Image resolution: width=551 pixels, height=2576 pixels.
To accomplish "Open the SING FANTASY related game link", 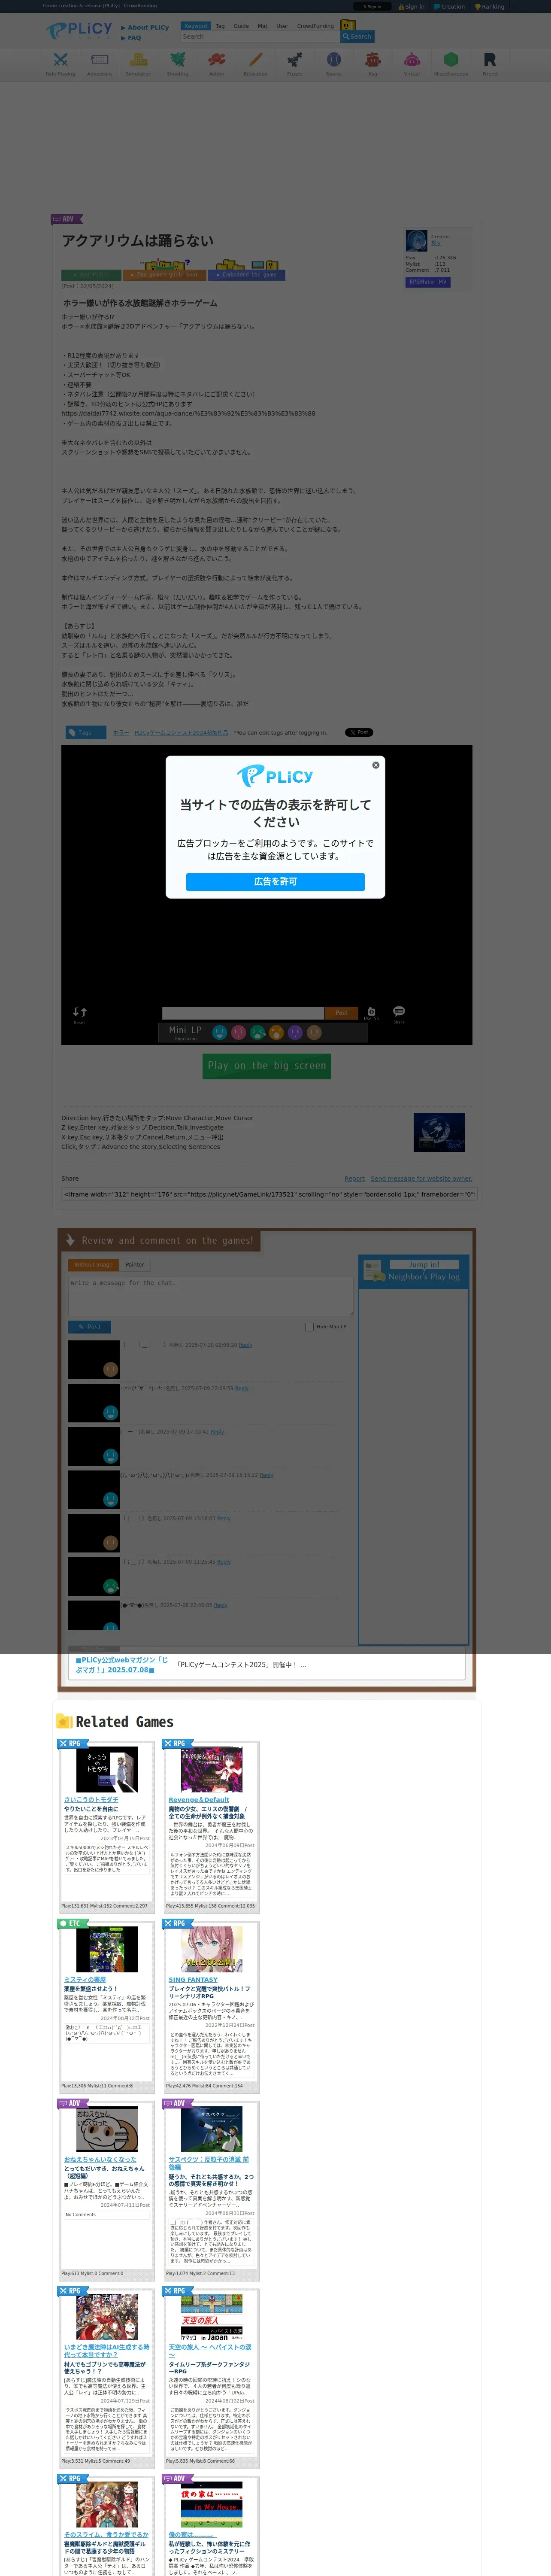I will coord(193,1980).
